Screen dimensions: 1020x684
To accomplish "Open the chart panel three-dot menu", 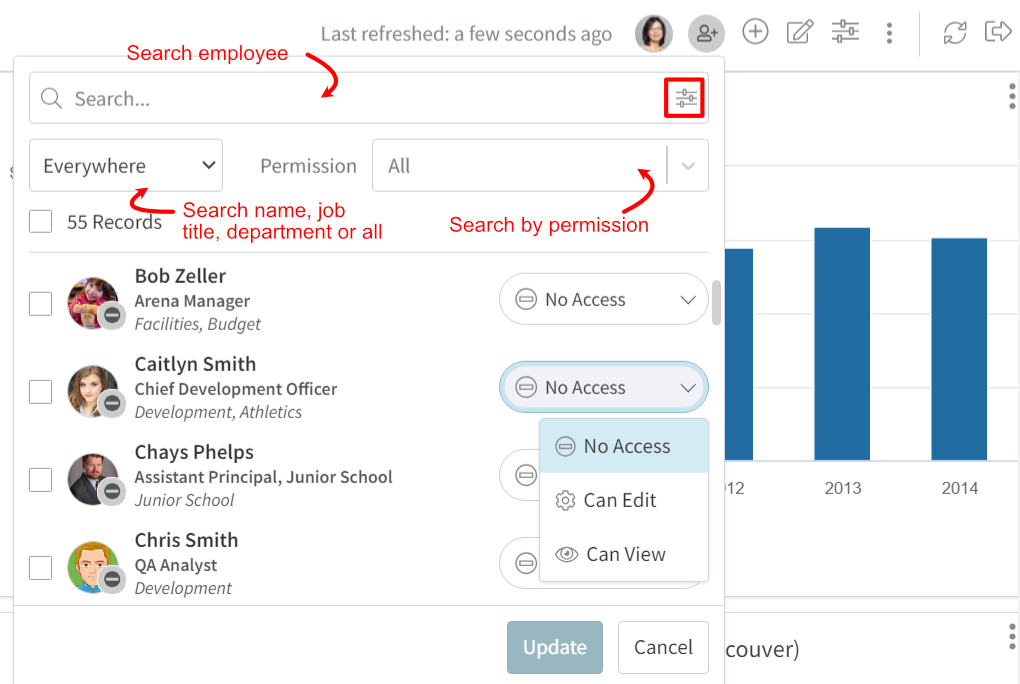I will [1012, 96].
